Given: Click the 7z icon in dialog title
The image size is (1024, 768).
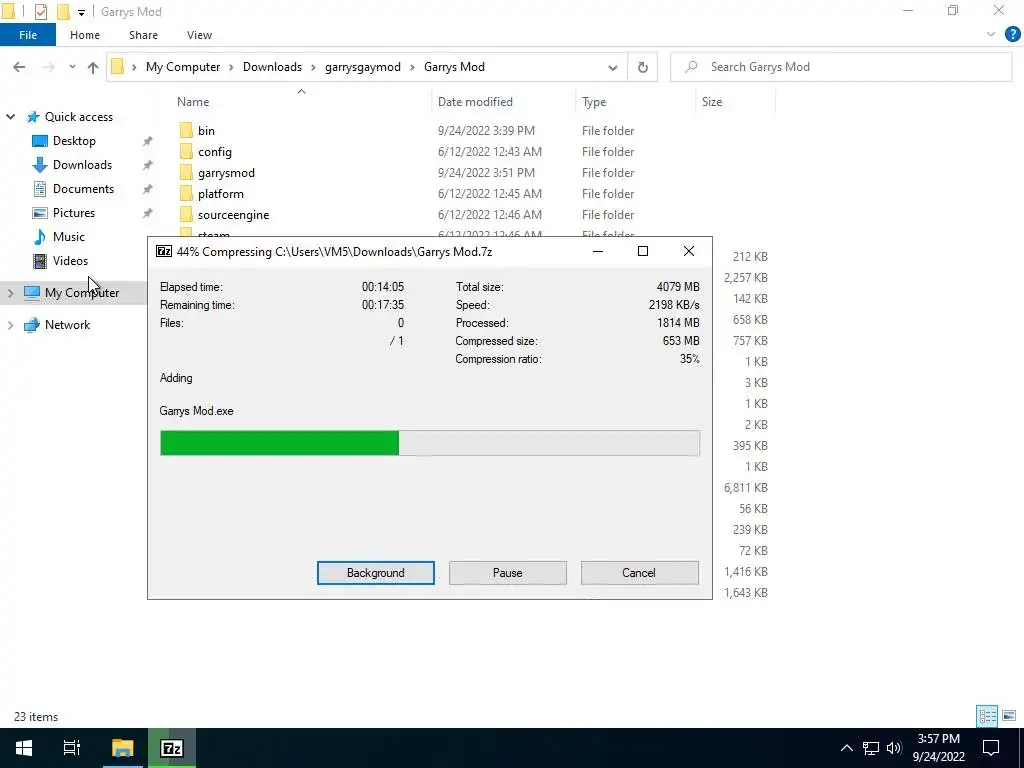Looking at the screenshot, I should pos(164,251).
